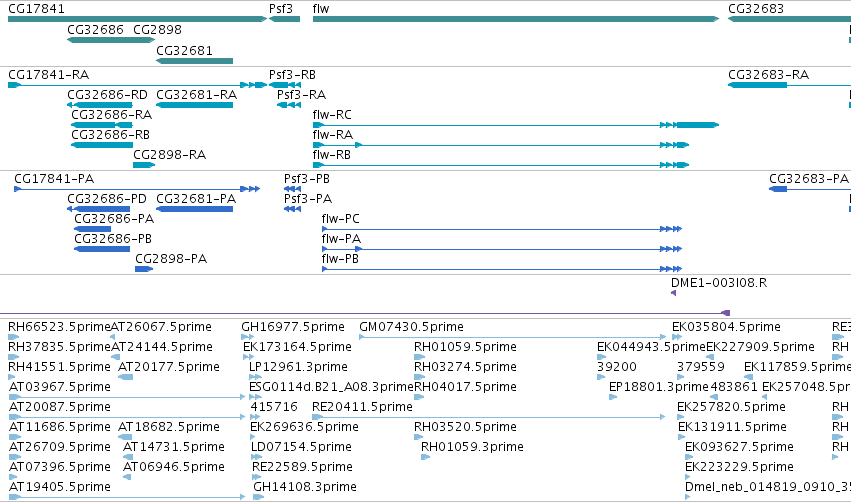Viewport: 851px width, 502px height.
Task: Select the ESG0114d.B21_A08.3prime label
Action: 331,387
